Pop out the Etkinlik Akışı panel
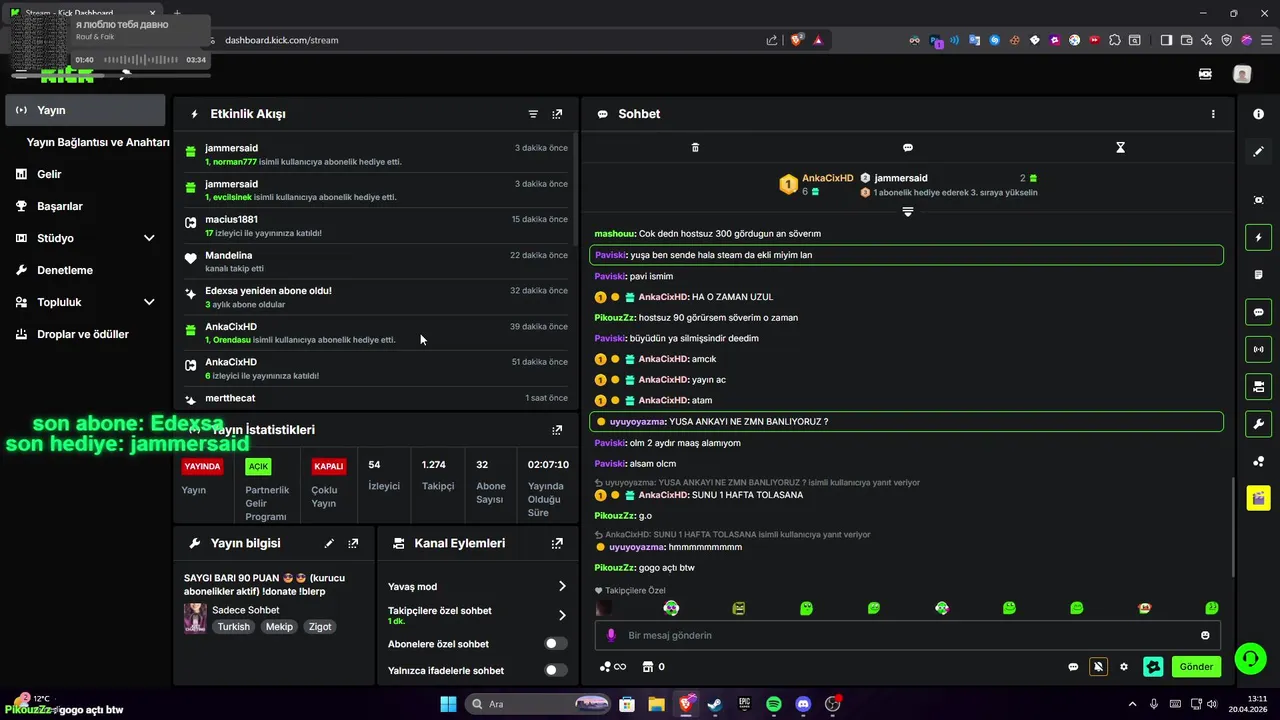Screen dimensions: 1280x720 (x=557, y=114)
